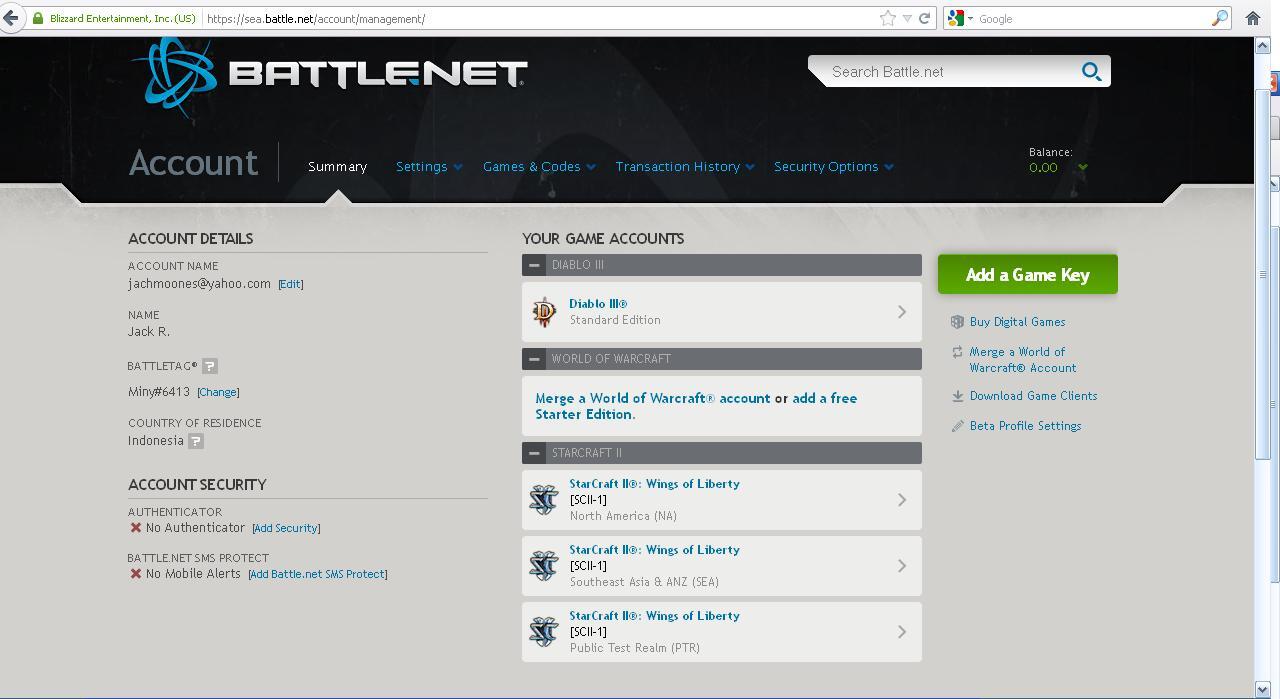The image size is (1280, 699).
Task: Bookmark the page with the star icon
Action: [887, 18]
